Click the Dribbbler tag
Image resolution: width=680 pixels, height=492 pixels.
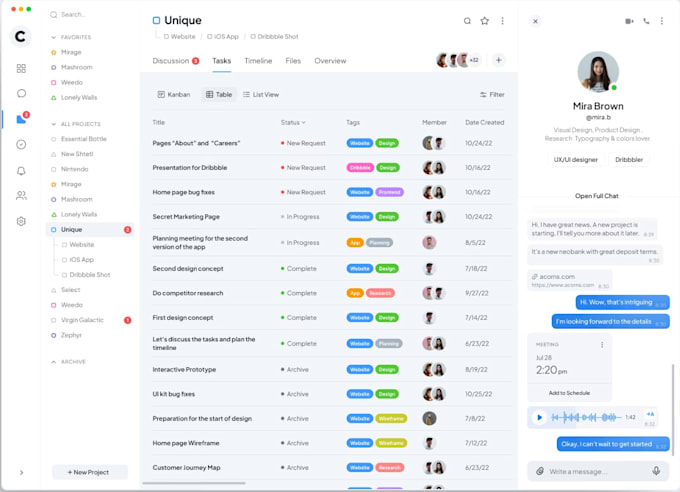pos(629,160)
